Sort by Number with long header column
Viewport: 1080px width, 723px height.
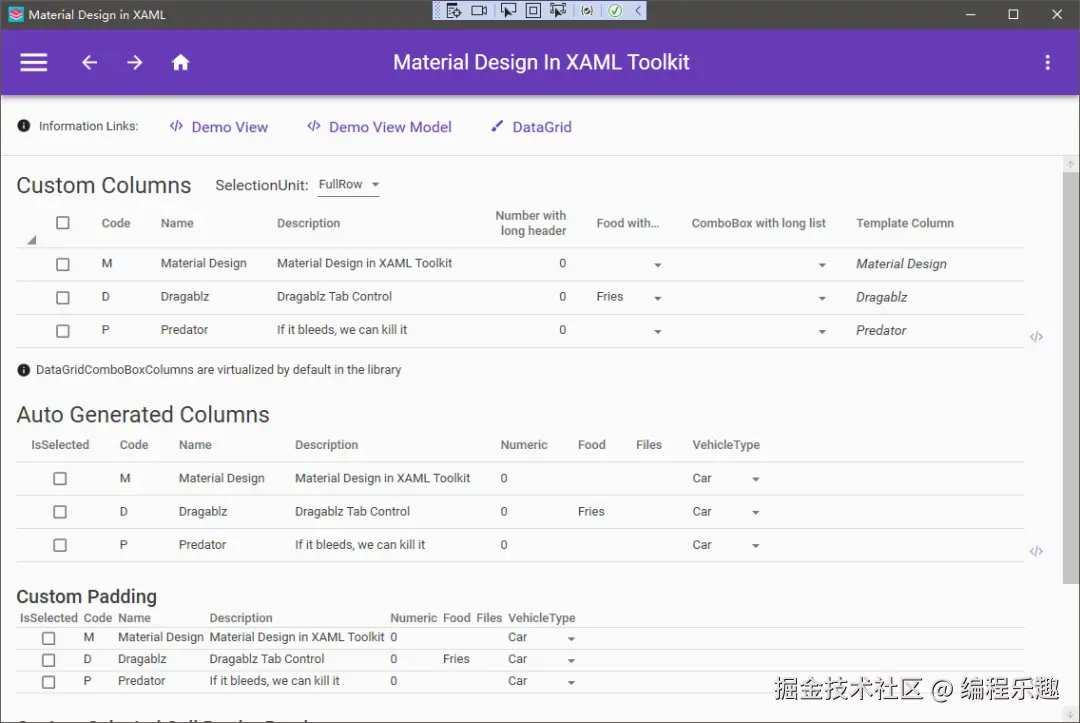click(x=530, y=223)
